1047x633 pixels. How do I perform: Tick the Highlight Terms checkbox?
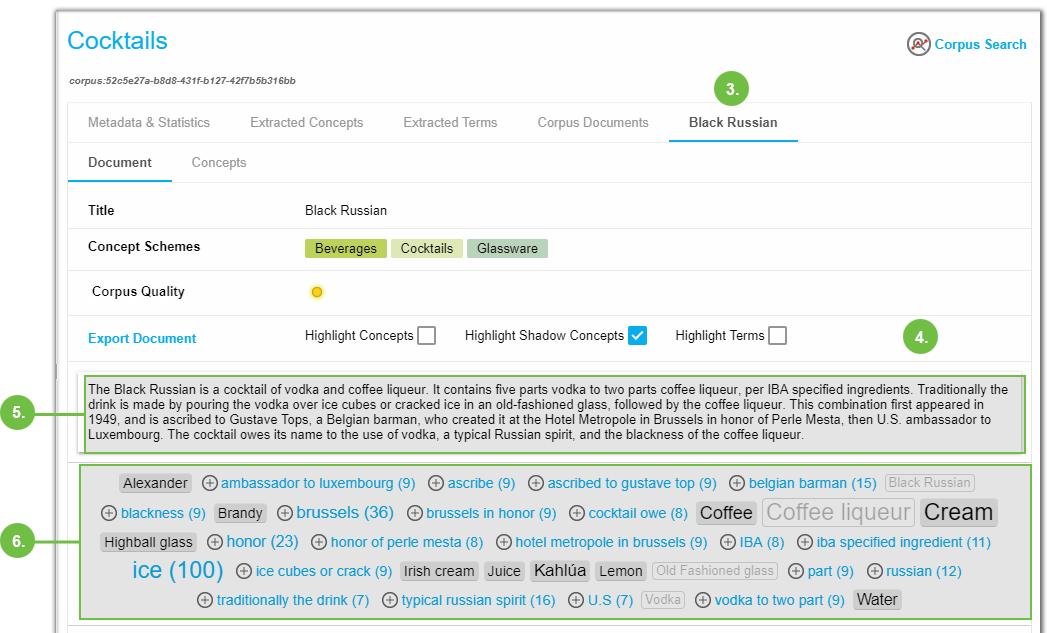[777, 336]
